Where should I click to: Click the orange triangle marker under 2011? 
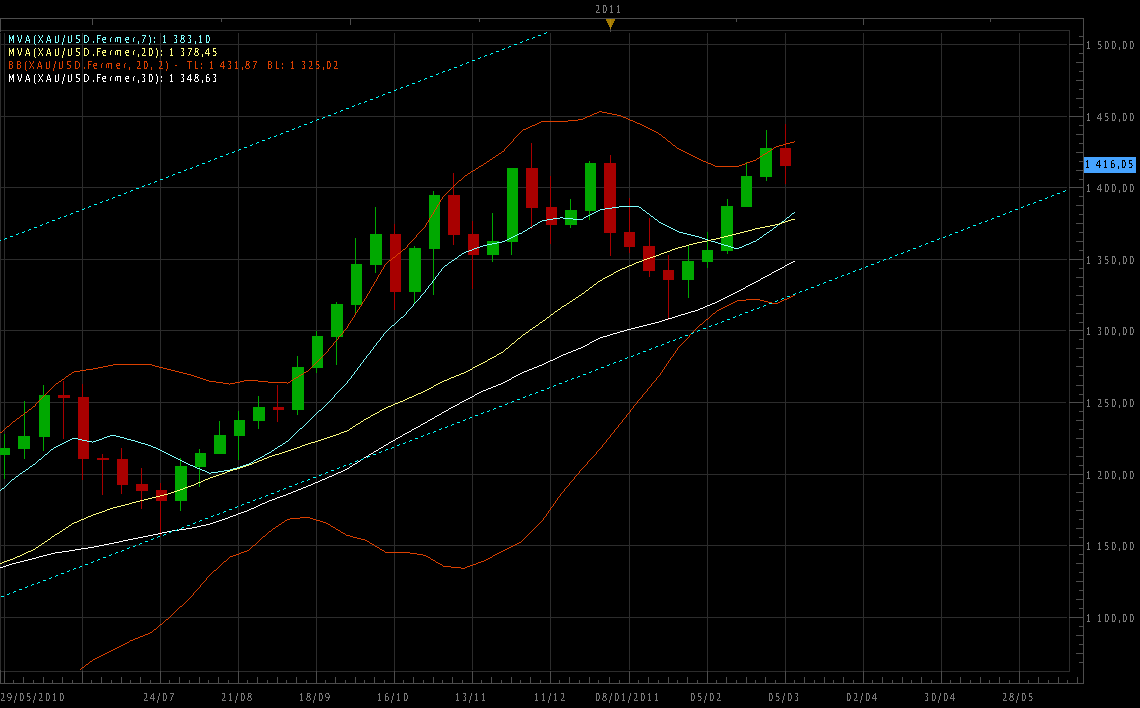(609, 24)
